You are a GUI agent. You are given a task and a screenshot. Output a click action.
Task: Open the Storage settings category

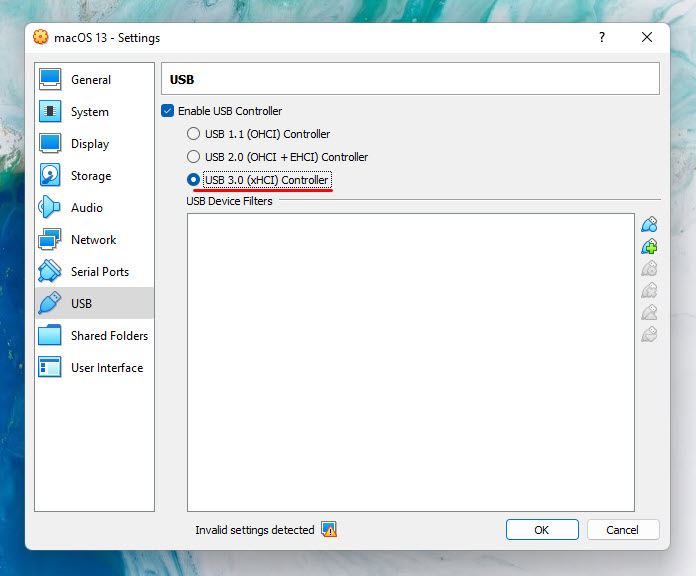coord(94,176)
